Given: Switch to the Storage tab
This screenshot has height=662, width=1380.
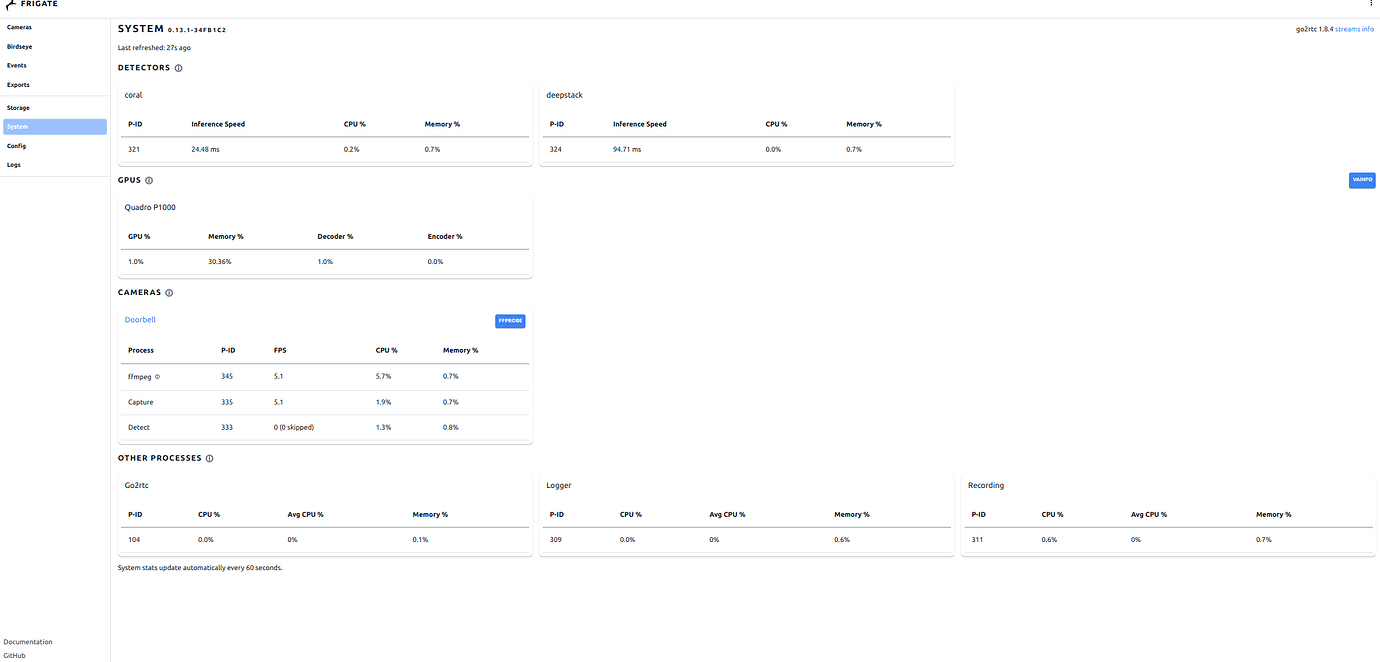Looking at the screenshot, I should pyautogui.click(x=18, y=107).
